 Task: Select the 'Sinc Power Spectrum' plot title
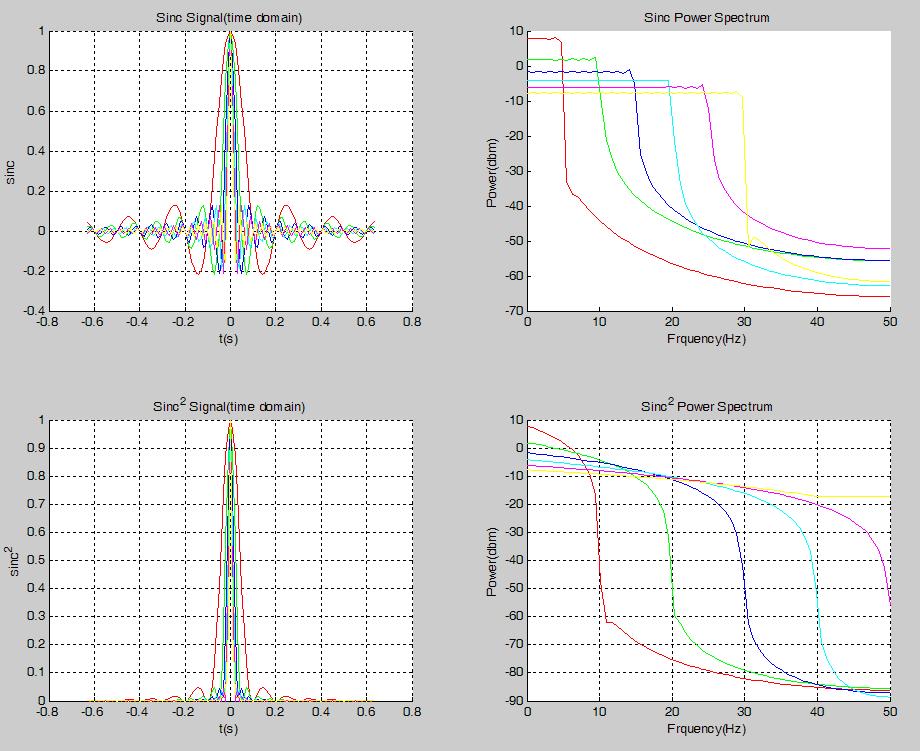(x=708, y=18)
